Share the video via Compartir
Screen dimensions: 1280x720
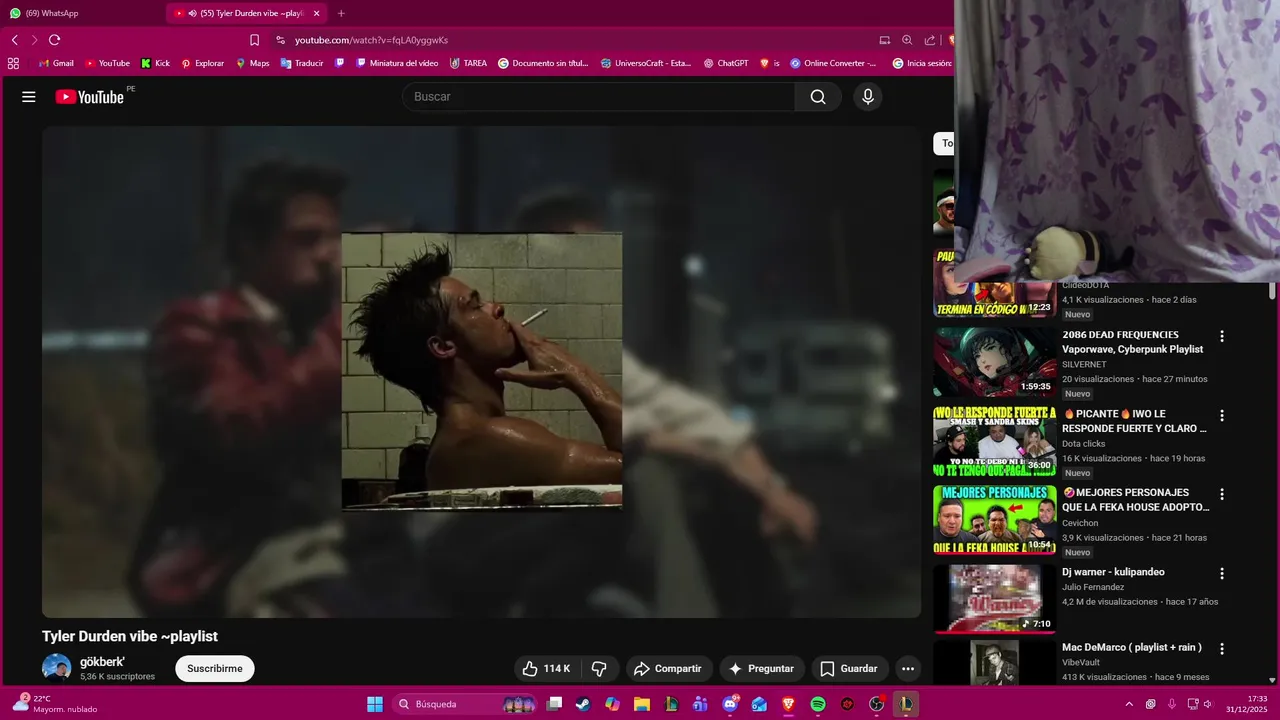669,669
